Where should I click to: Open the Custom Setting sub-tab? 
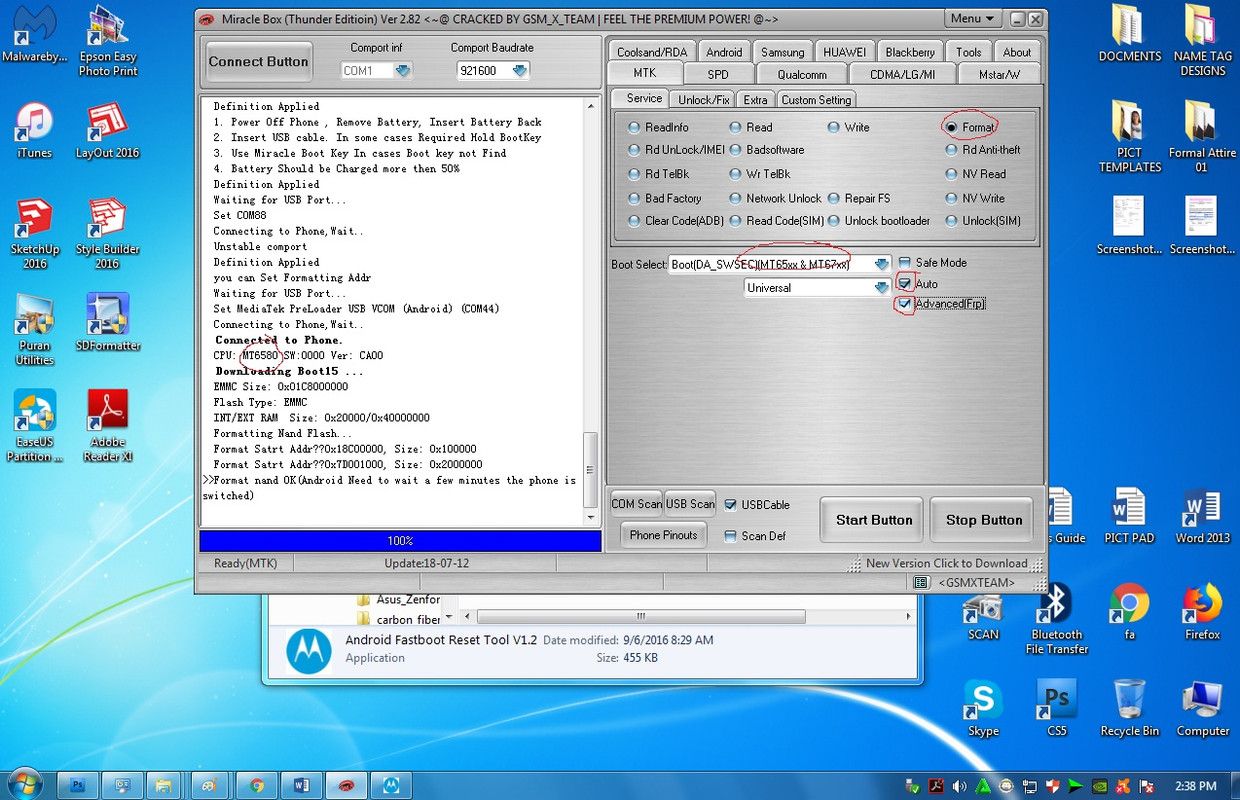tap(816, 100)
